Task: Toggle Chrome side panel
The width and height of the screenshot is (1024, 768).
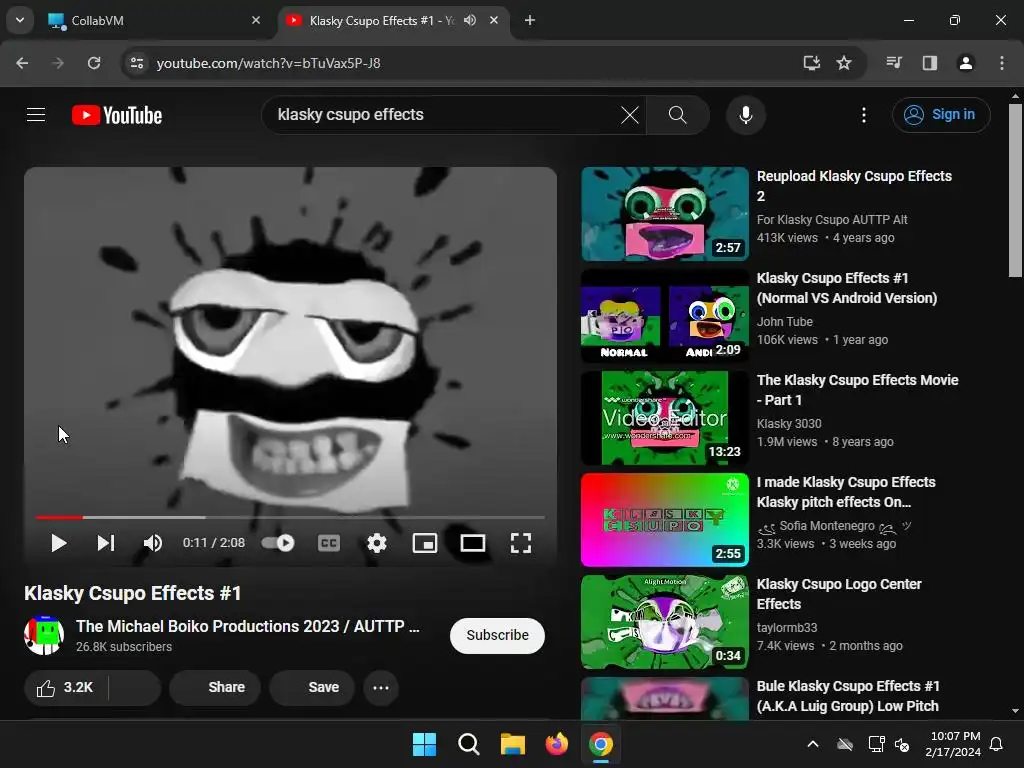Action: [x=929, y=63]
